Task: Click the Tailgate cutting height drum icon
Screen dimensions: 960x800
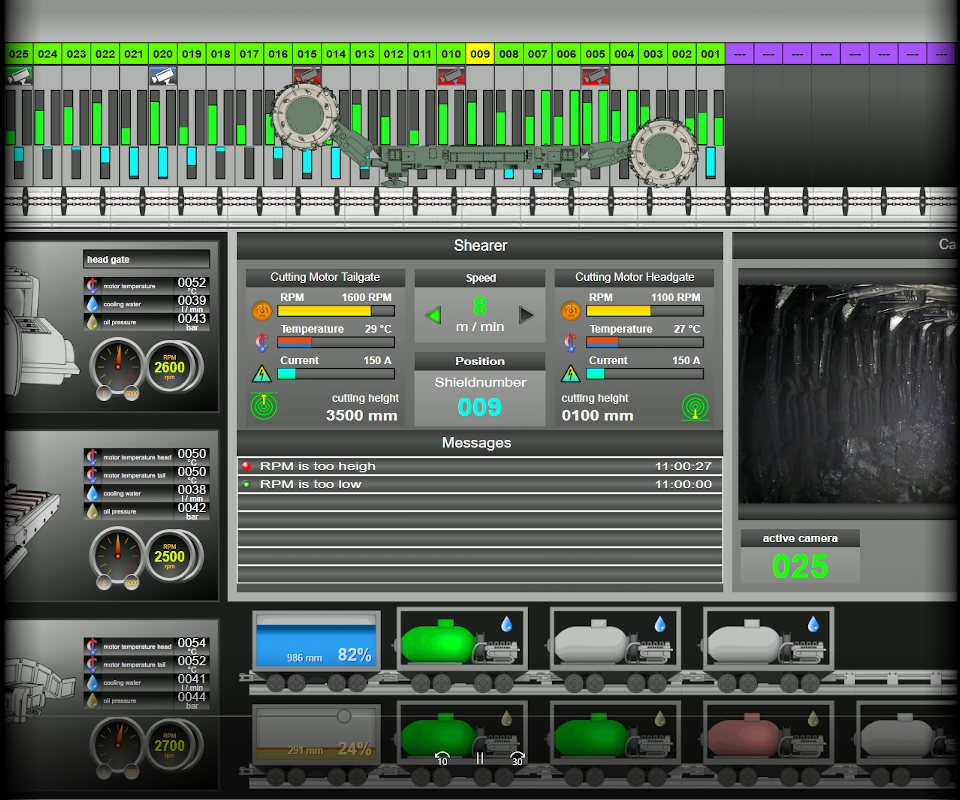Action: point(263,406)
